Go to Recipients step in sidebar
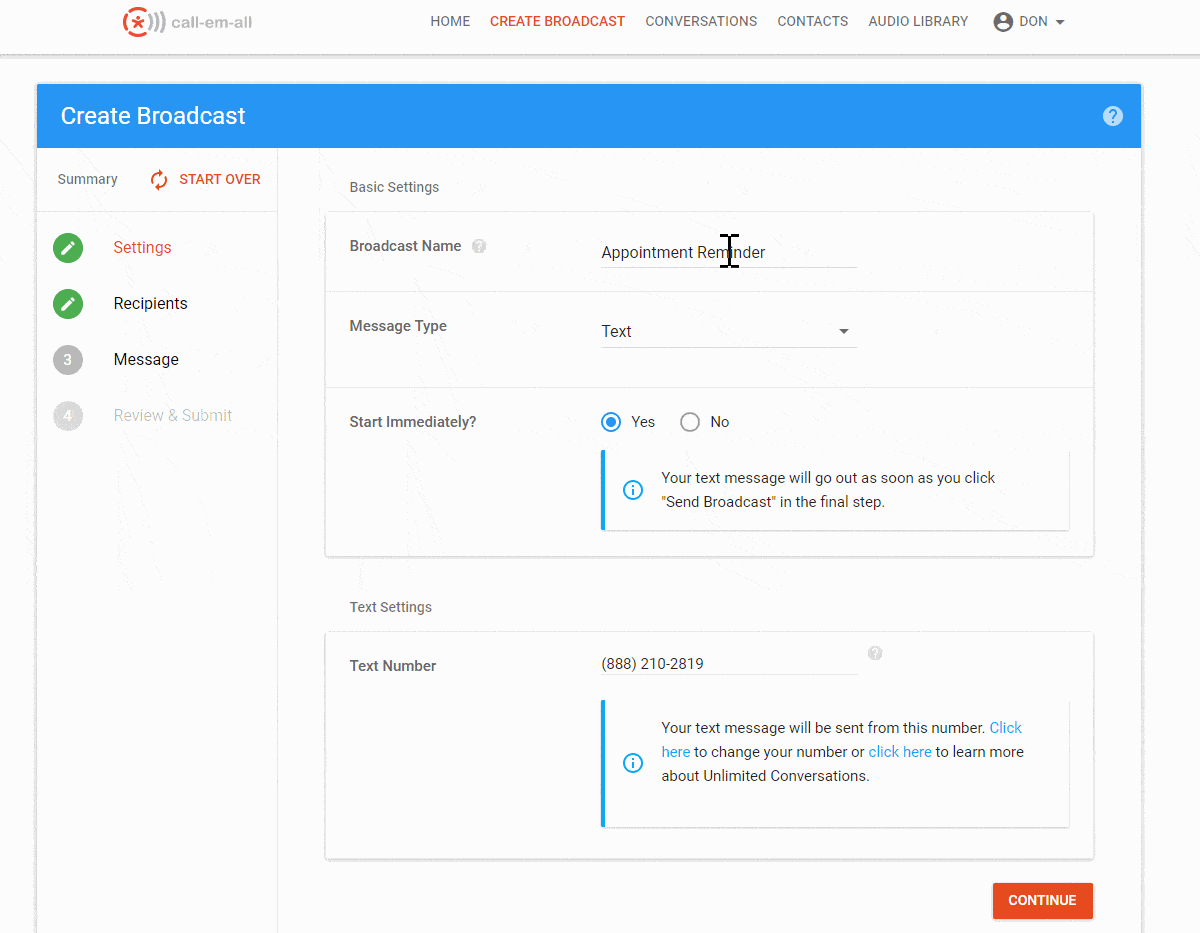This screenshot has width=1200, height=933. (x=150, y=304)
